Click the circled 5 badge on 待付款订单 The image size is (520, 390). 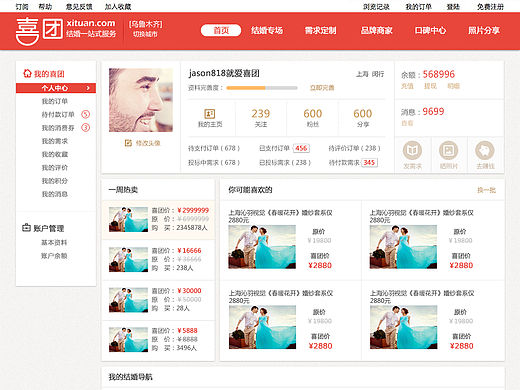click(x=86, y=114)
